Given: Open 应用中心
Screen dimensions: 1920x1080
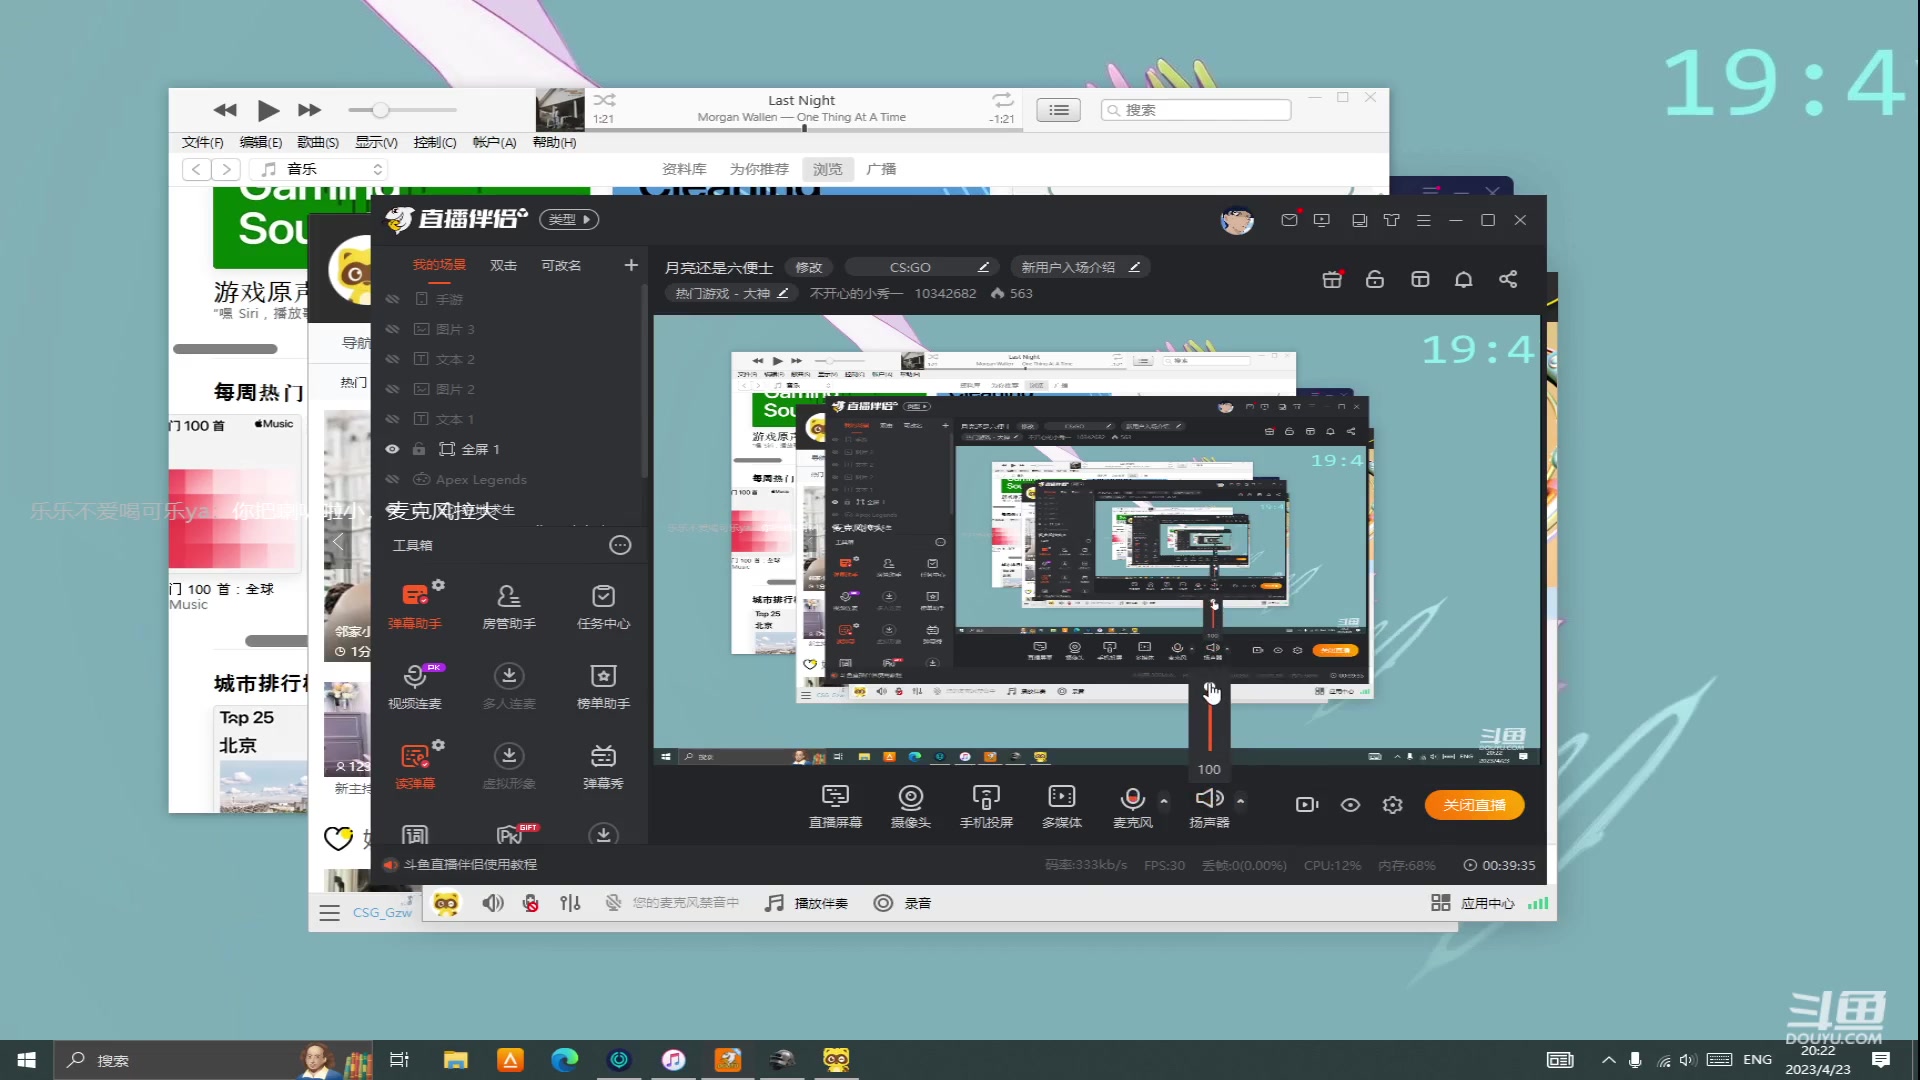Looking at the screenshot, I should 1473,903.
